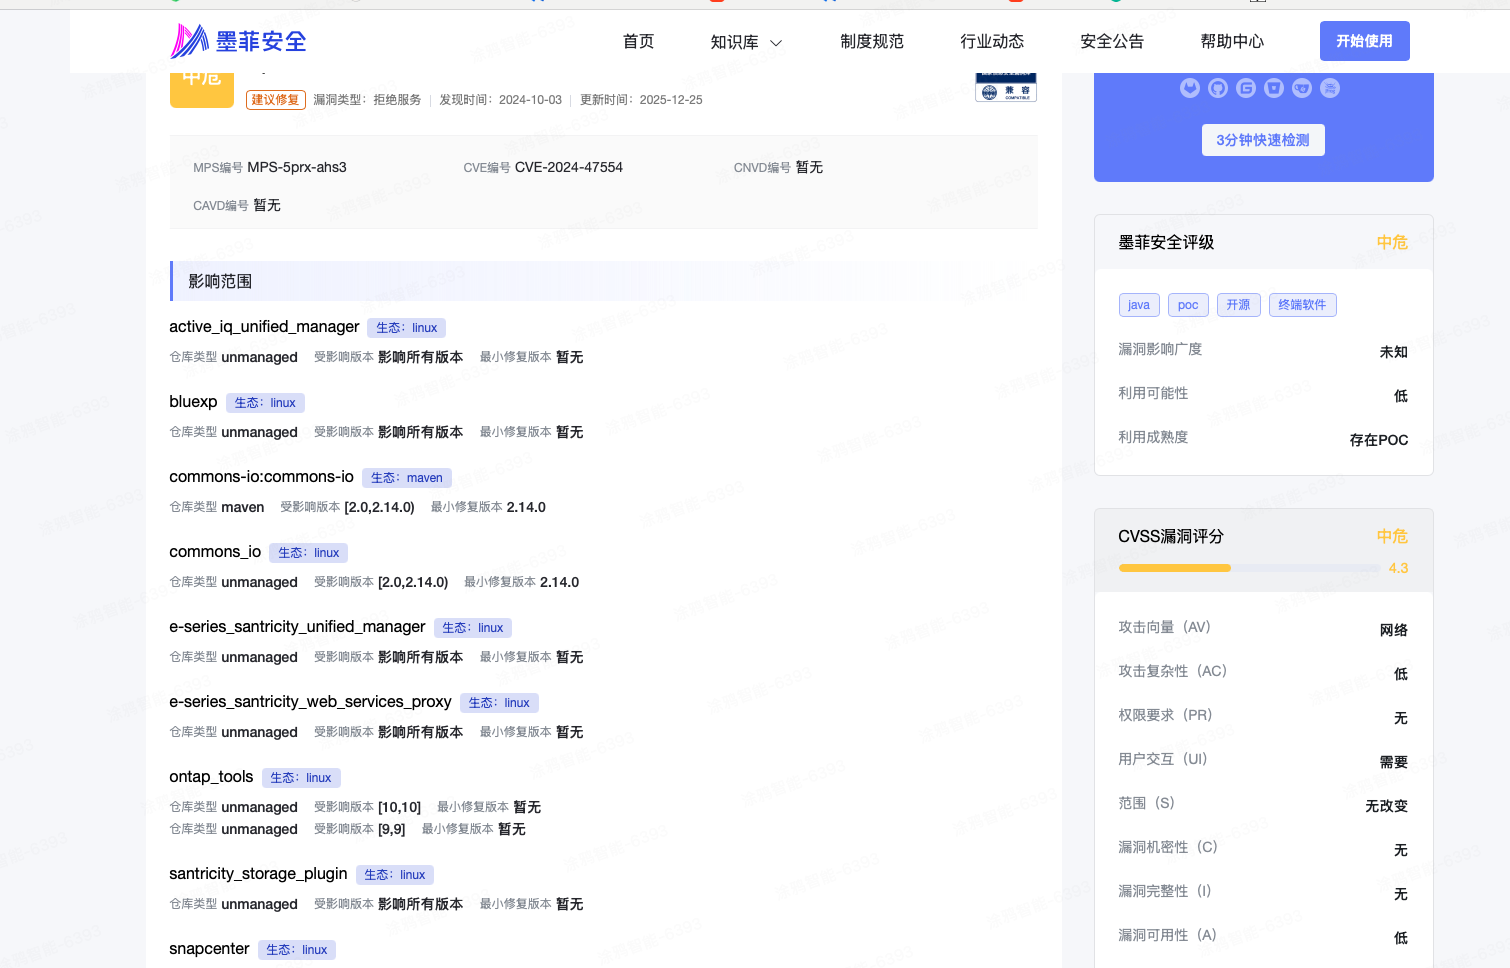The width and height of the screenshot is (1510, 968).
Task: Click e-series_santricity_unified_manager component name
Action: [297, 627]
